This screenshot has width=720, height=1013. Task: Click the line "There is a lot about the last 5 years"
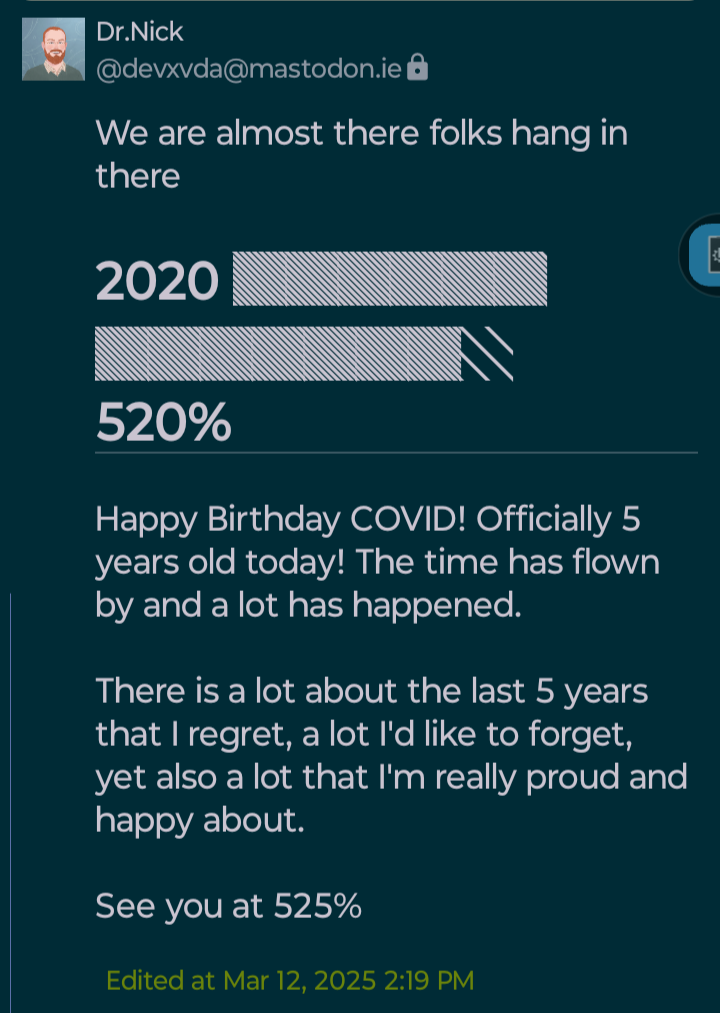[371, 690]
